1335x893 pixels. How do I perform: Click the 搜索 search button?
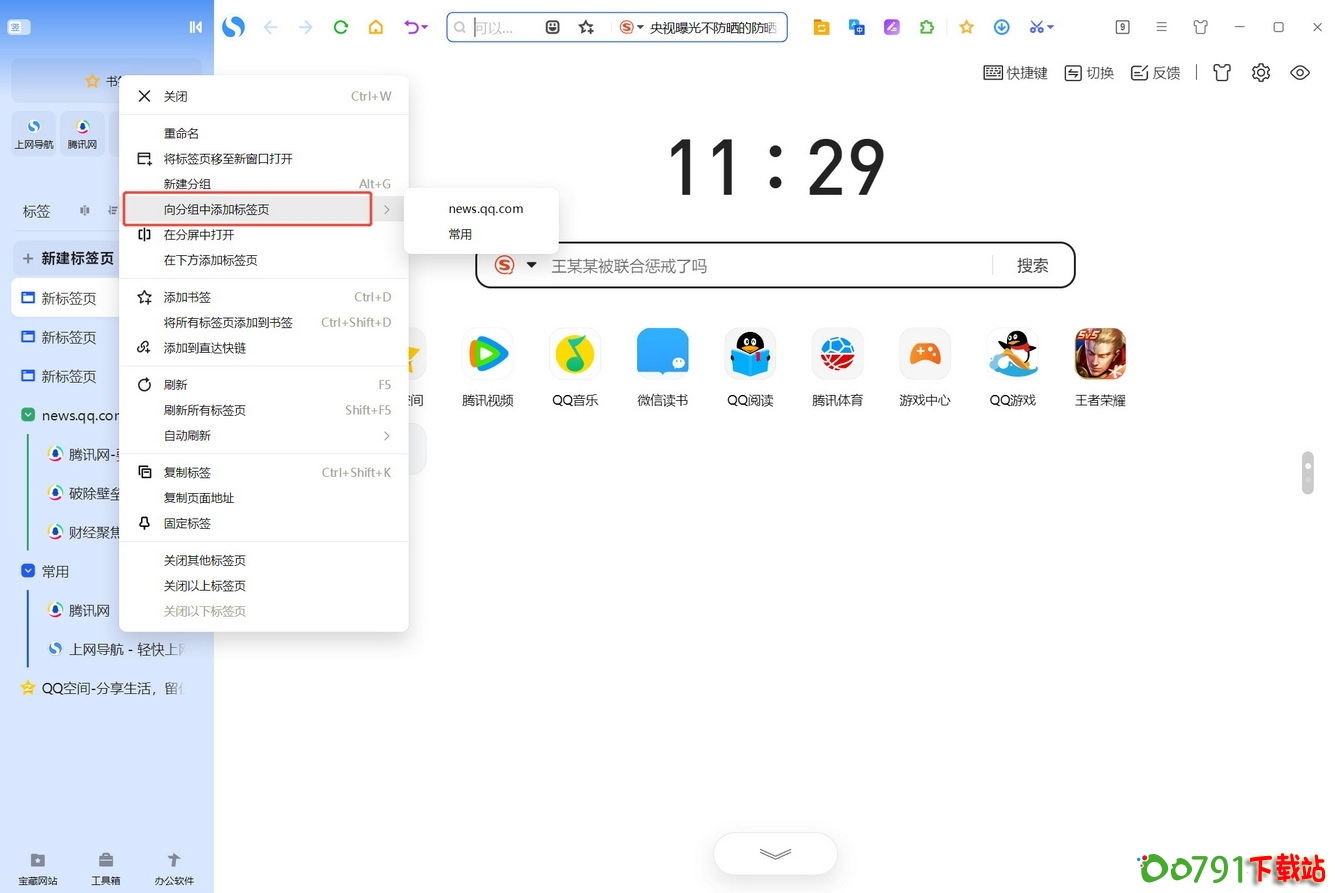coord(1033,265)
